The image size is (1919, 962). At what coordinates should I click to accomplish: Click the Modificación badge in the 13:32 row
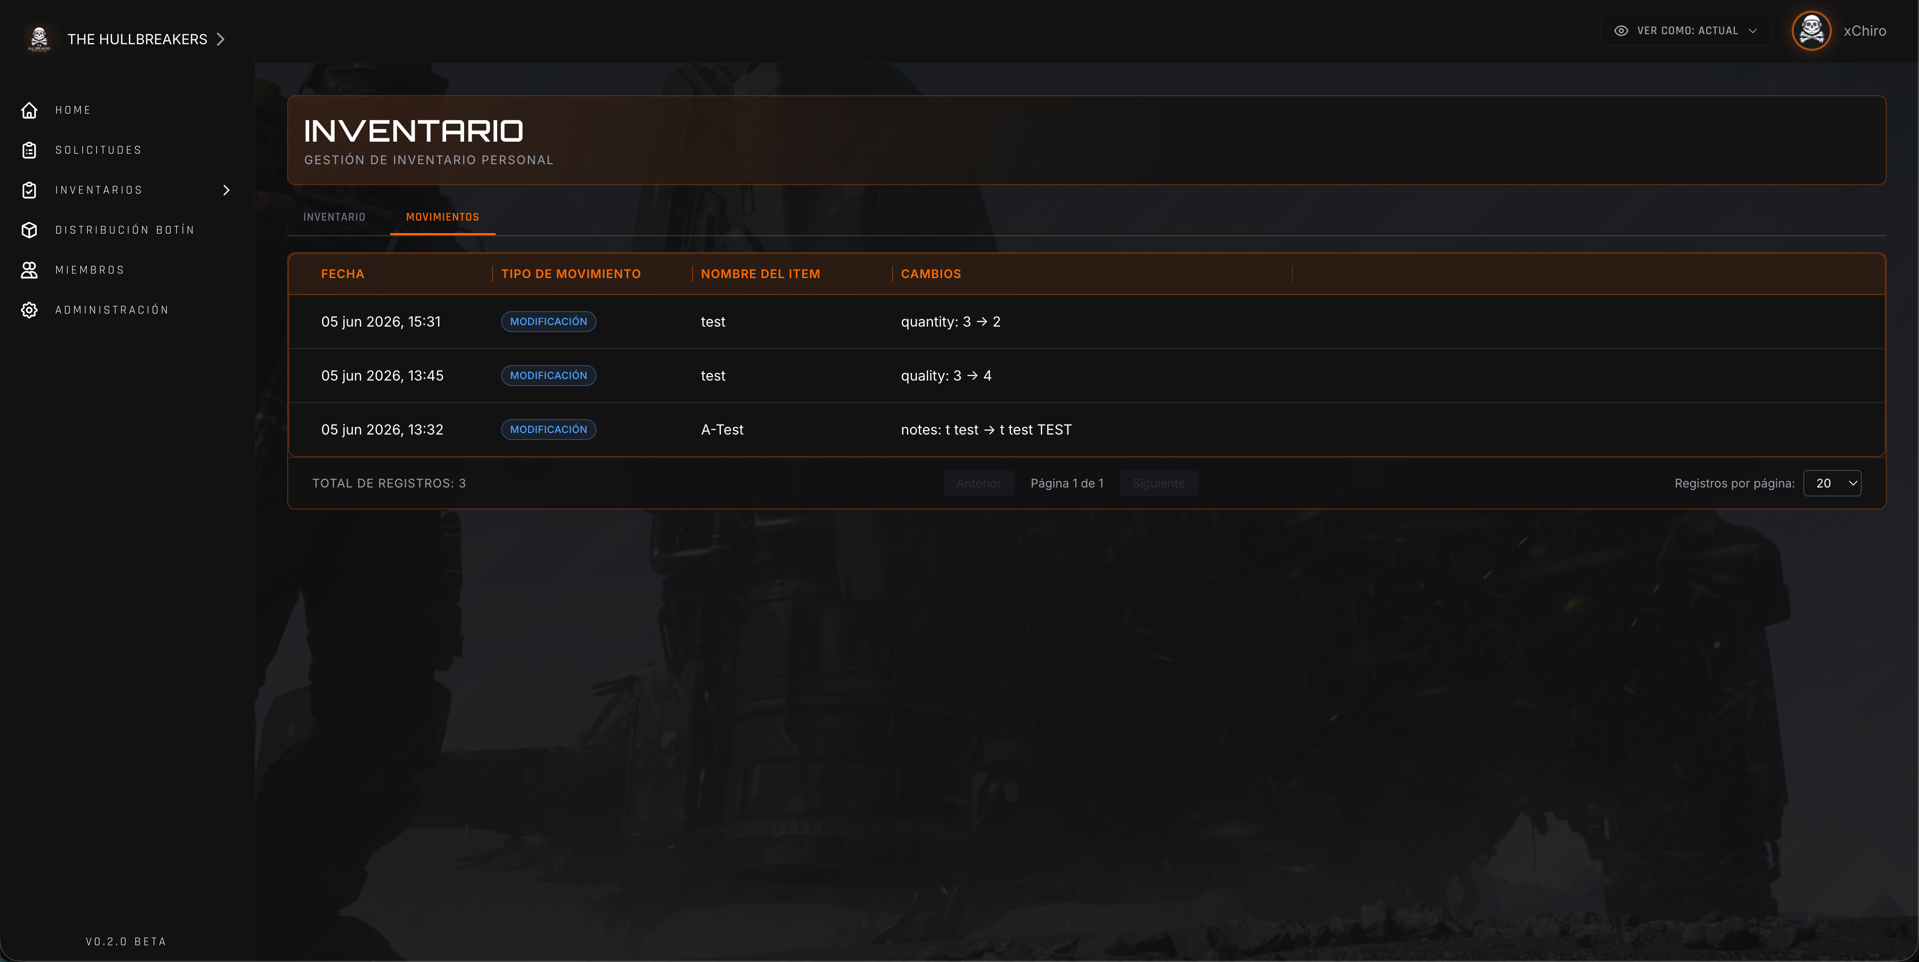[548, 430]
